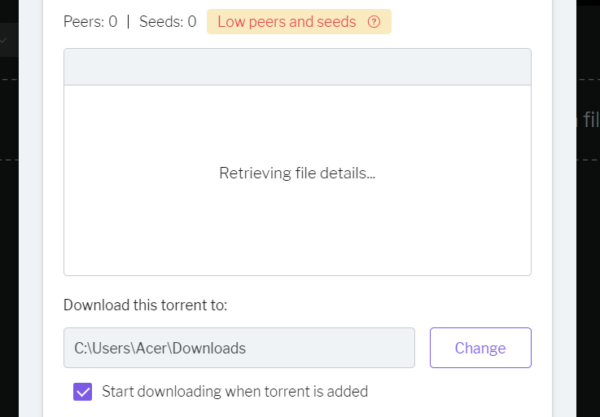This screenshot has width=600, height=417.
Task: Click the light gray dialog margin on the left
Action: pyautogui.click(x=31, y=208)
